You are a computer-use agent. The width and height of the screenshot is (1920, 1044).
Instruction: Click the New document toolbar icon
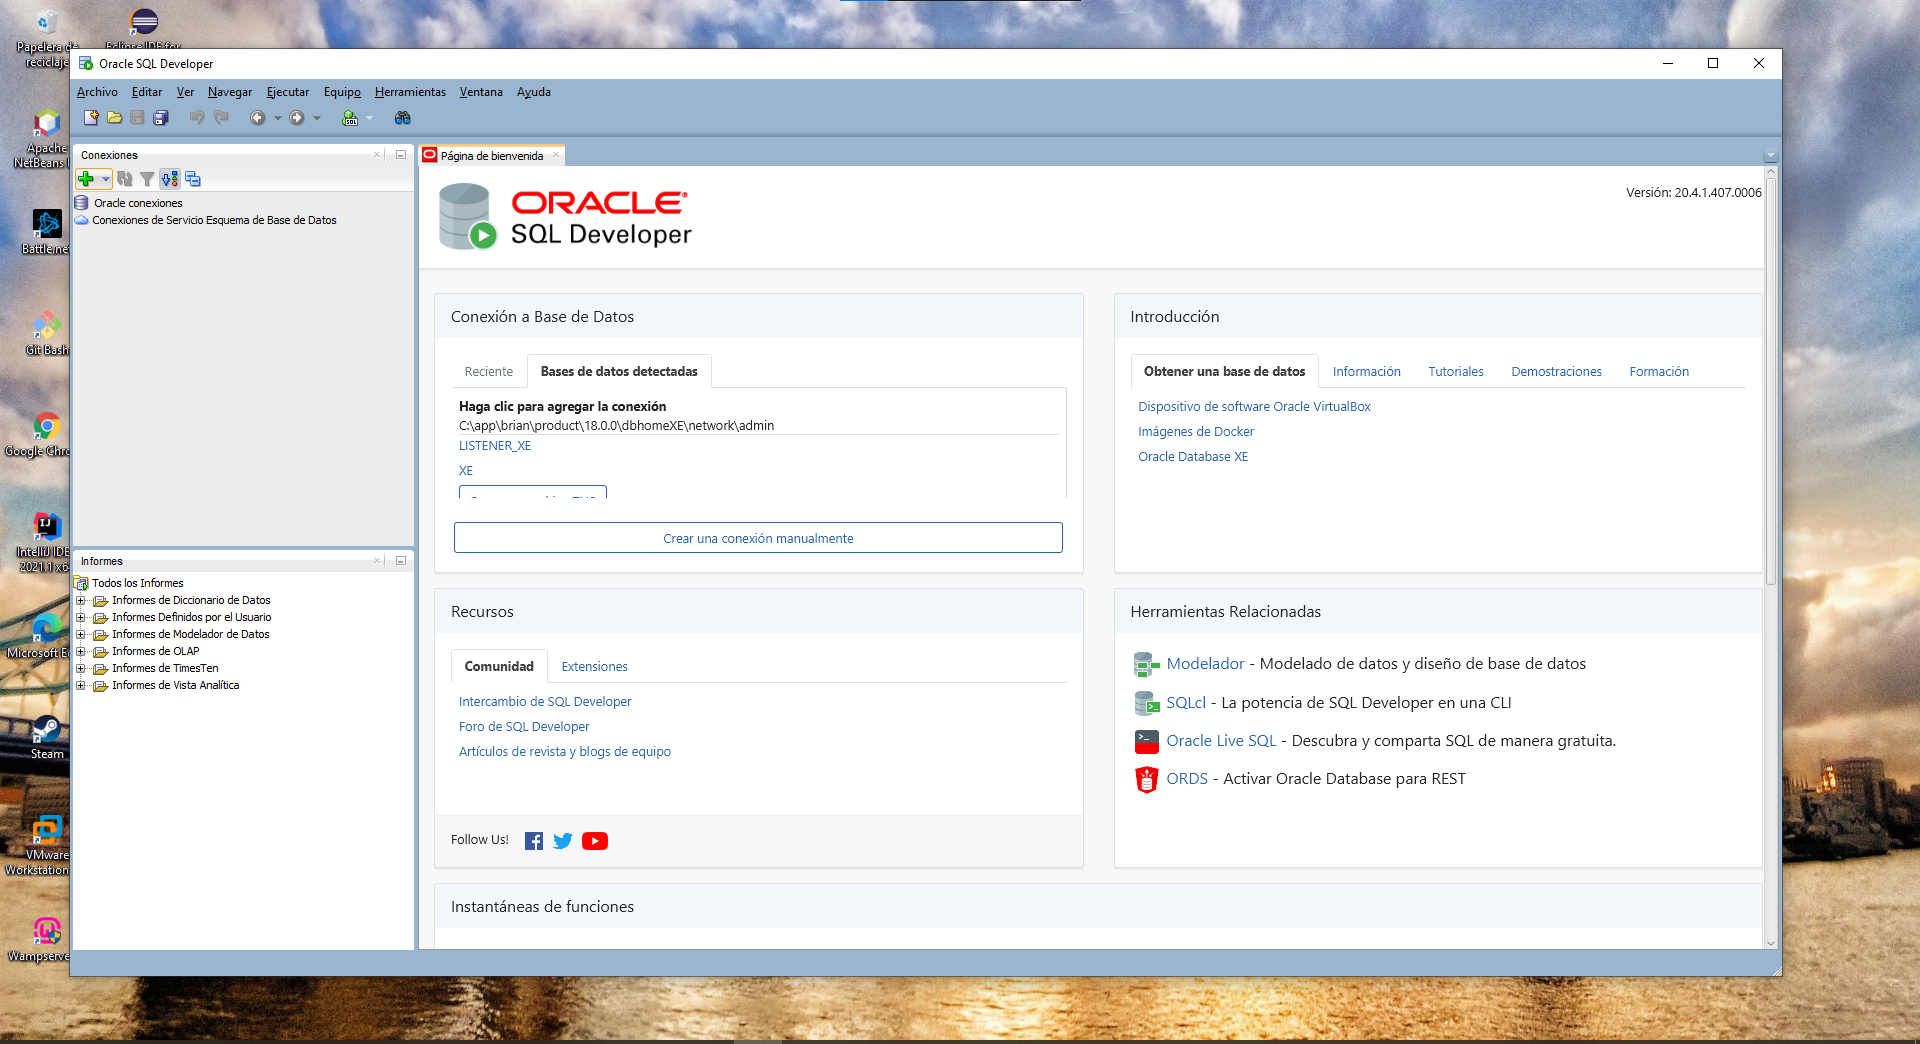click(91, 118)
